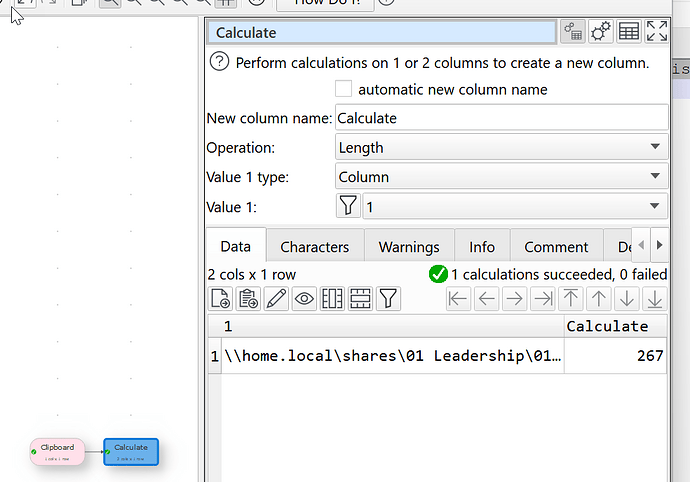Toggle the eye icon in data toolbar
Viewport: 690px width, 482px height.
(304, 298)
